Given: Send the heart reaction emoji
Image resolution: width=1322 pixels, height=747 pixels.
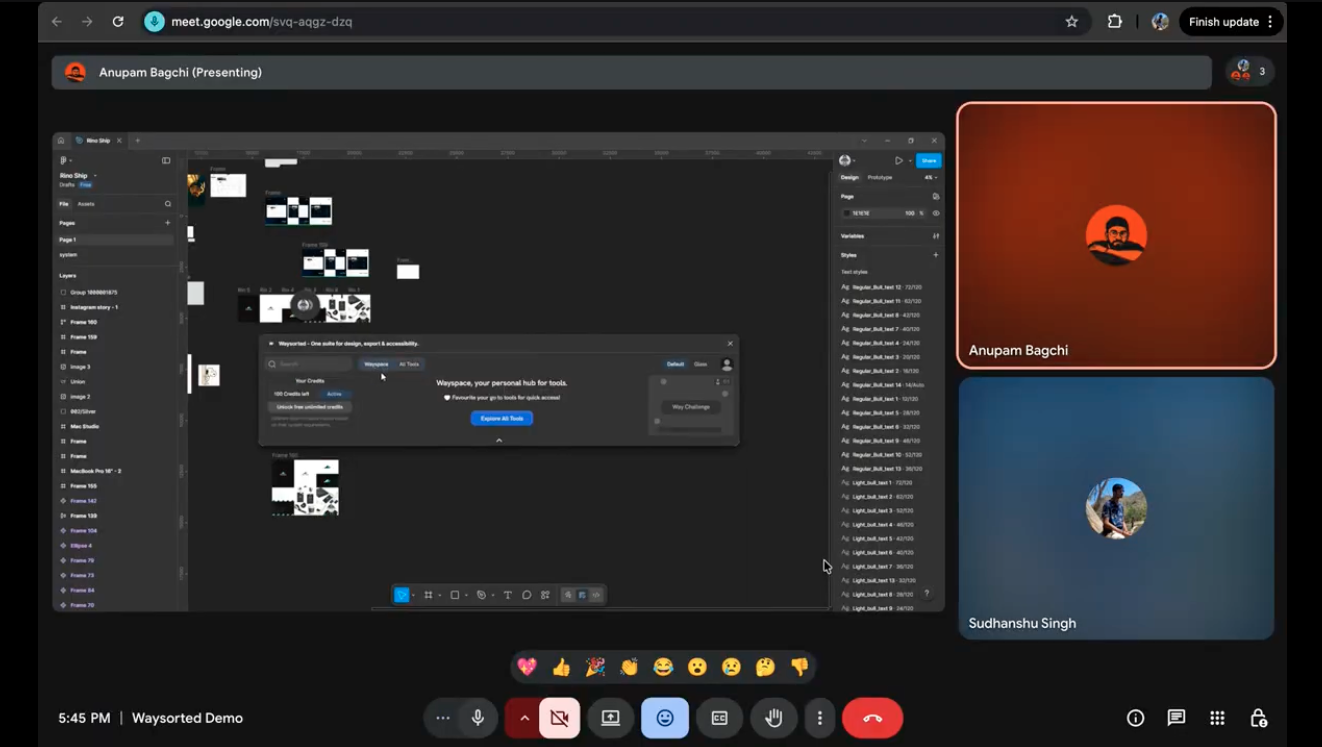Looking at the screenshot, I should [527, 667].
